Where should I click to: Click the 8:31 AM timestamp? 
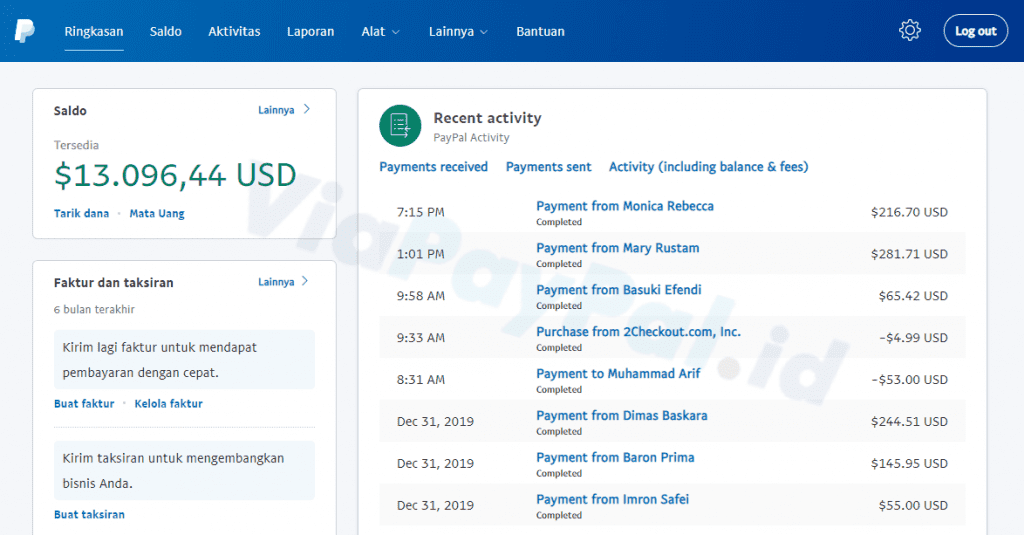[x=421, y=380]
